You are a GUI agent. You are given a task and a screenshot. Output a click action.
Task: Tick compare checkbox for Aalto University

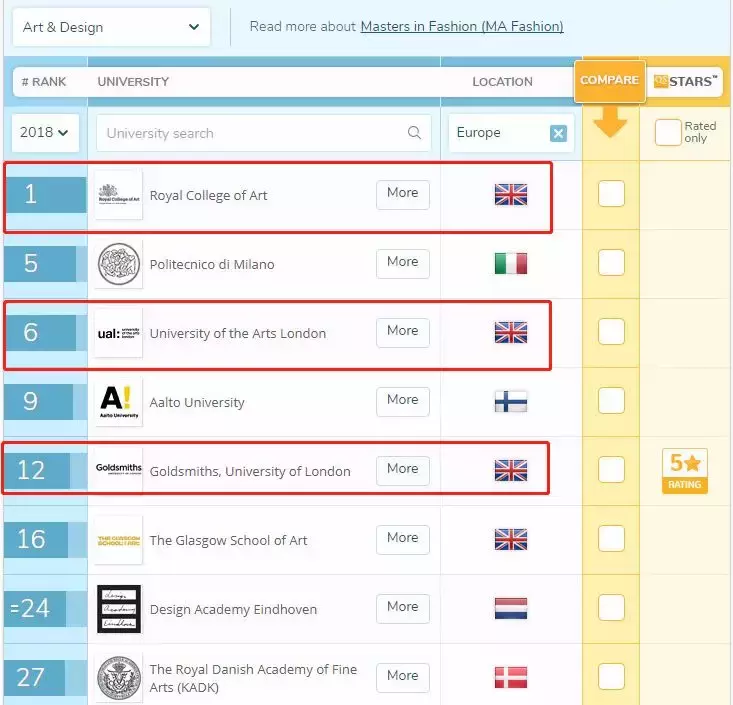(611, 400)
